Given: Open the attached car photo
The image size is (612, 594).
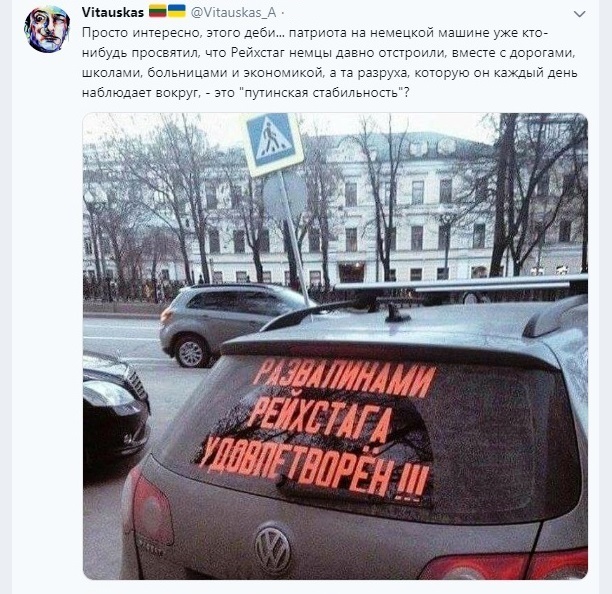Looking at the screenshot, I should [335, 346].
